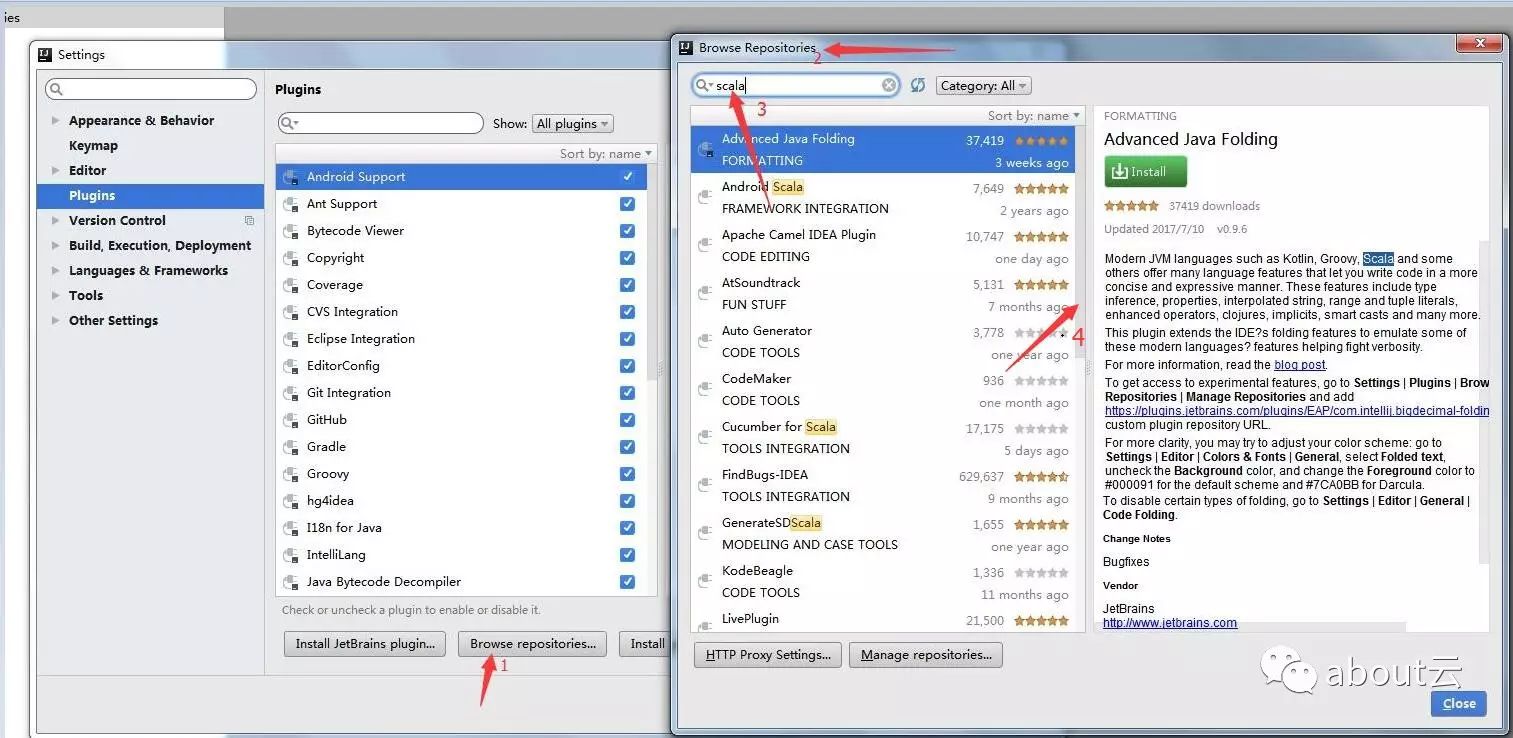Open Other Settings in the tree
The image size is (1513, 738).
tap(113, 321)
